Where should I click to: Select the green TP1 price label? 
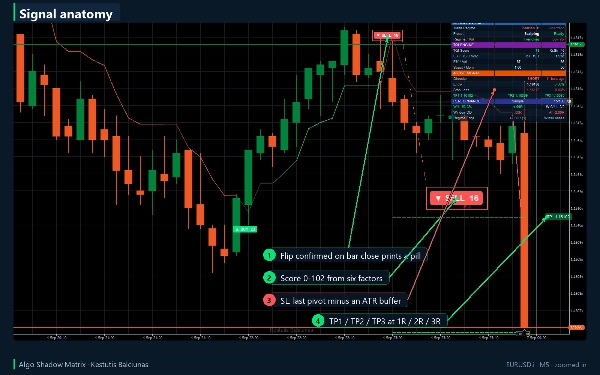pyautogui.click(x=558, y=217)
